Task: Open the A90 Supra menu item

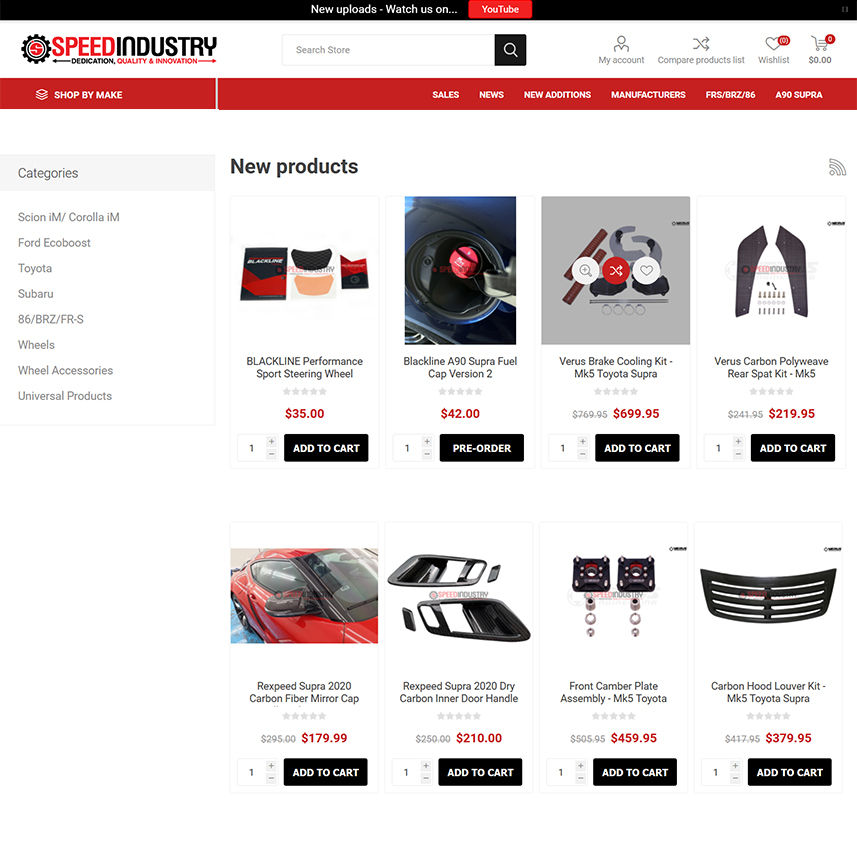Action: (799, 95)
